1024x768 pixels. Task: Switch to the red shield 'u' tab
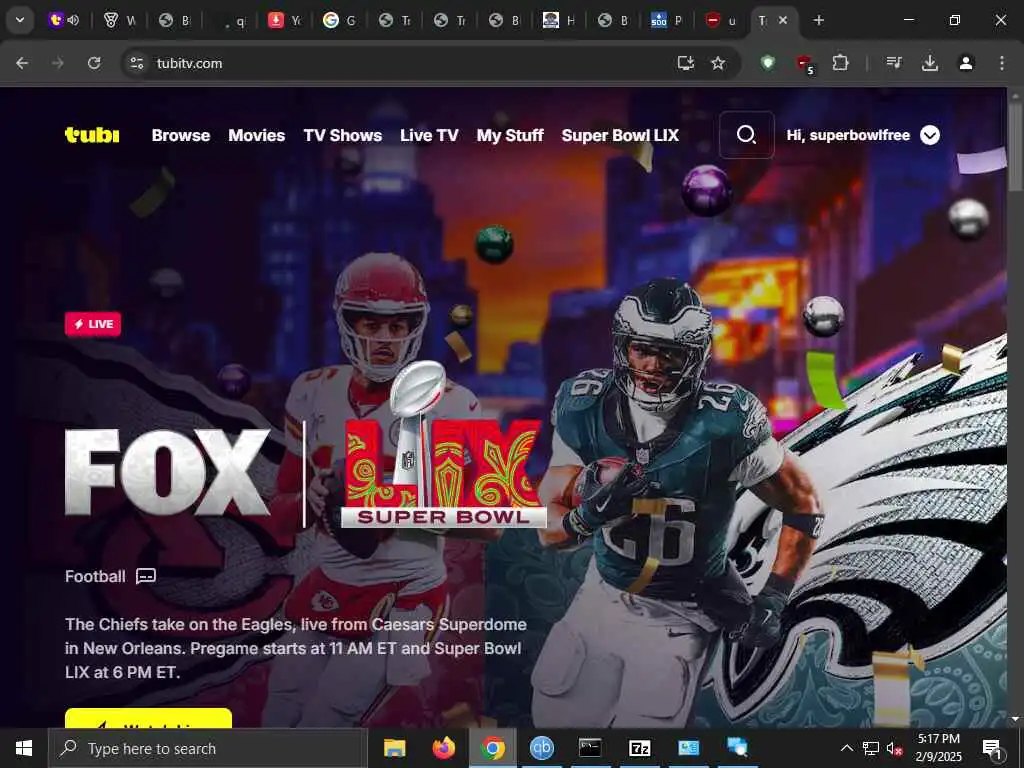point(722,20)
